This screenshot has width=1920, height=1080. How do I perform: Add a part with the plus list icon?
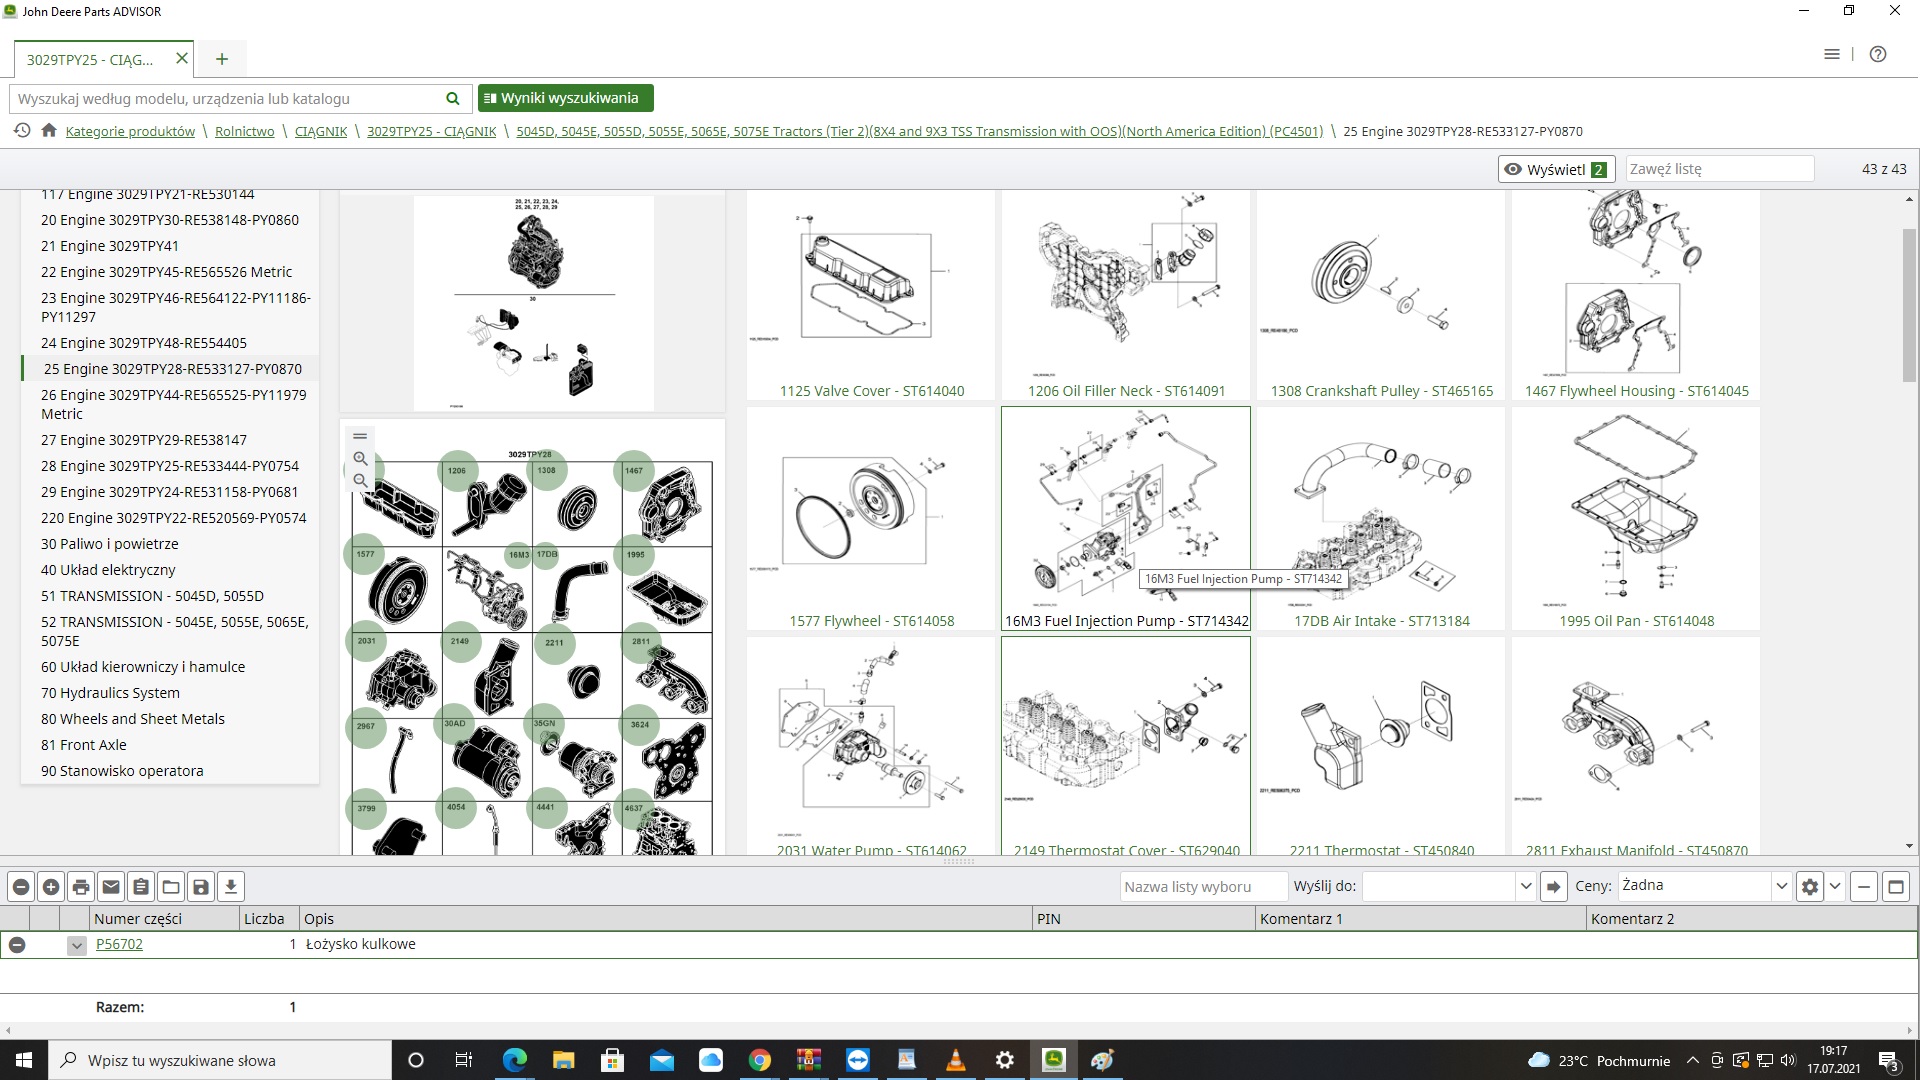pyautogui.click(x=51, y=887)
